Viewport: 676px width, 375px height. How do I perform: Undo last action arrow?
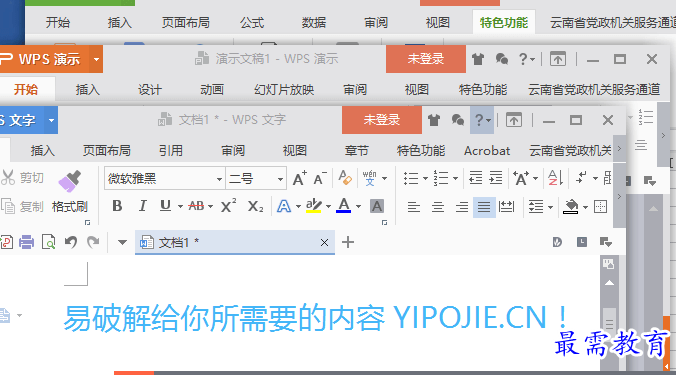[x=71, y=242]
